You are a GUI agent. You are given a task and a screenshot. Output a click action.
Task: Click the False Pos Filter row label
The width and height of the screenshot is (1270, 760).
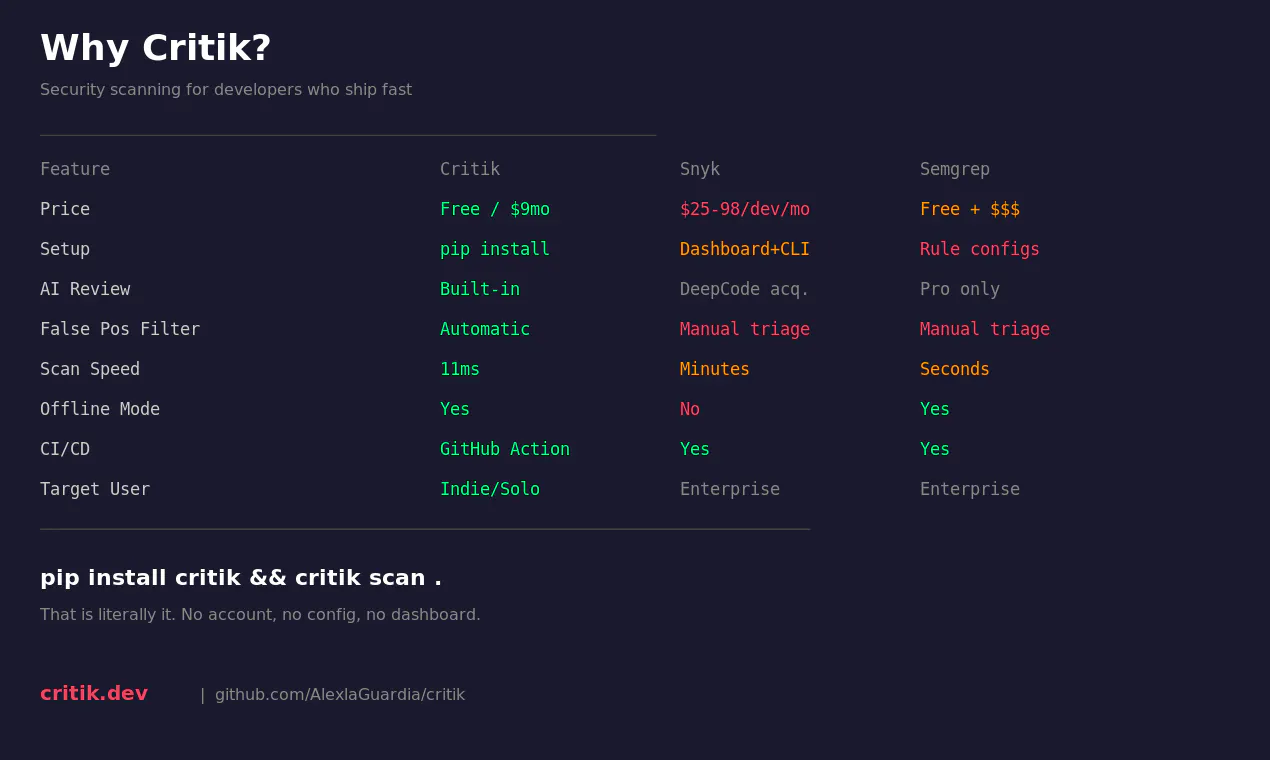[120, 329]
